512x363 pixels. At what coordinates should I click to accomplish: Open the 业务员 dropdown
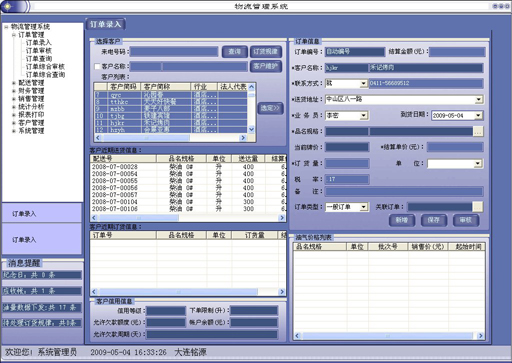point(364,116)
